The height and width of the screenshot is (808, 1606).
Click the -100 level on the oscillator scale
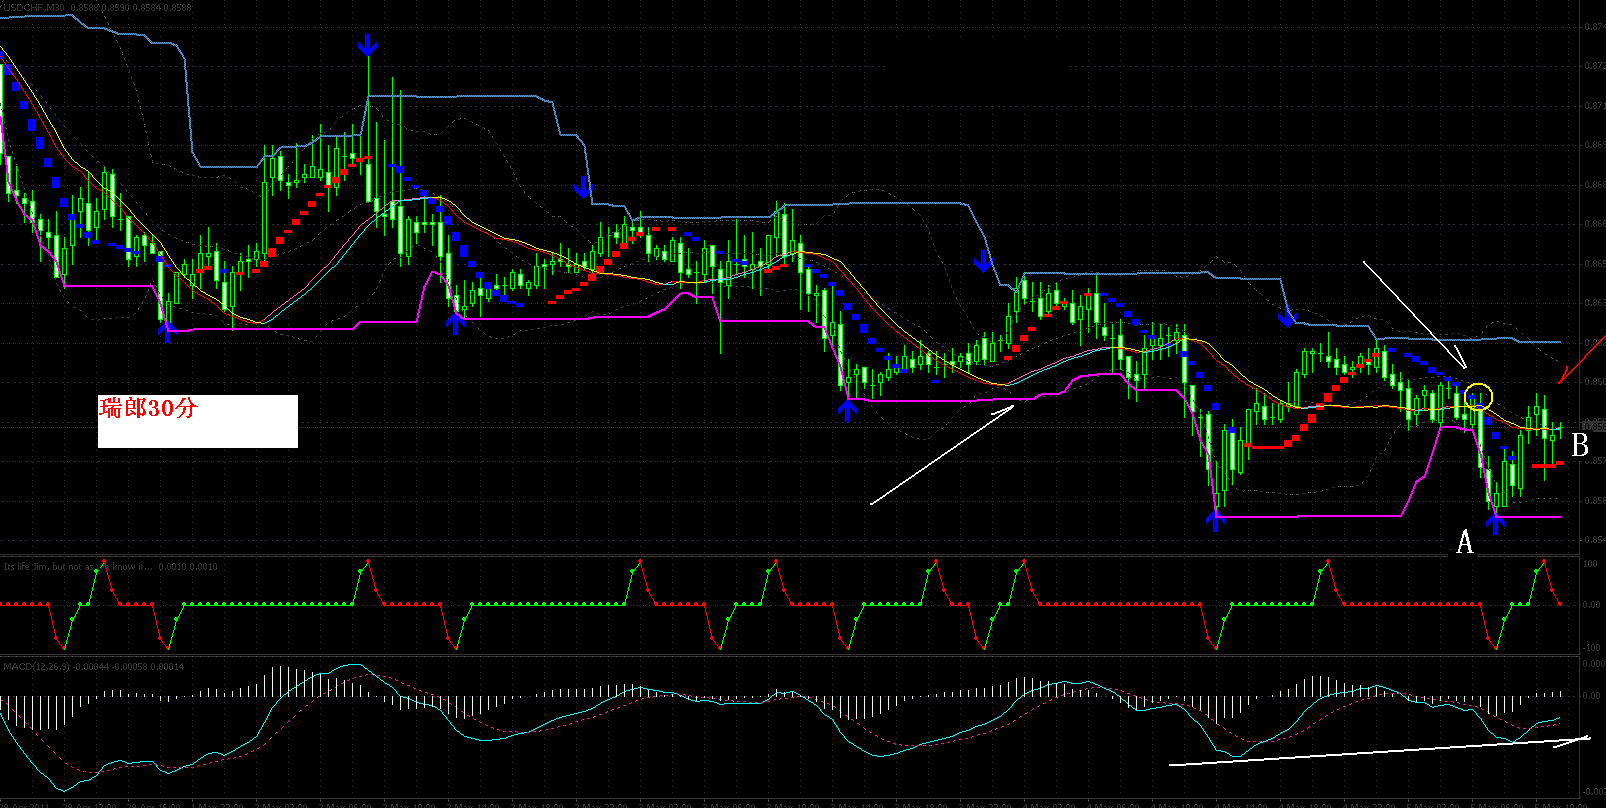pos(1590,648)
